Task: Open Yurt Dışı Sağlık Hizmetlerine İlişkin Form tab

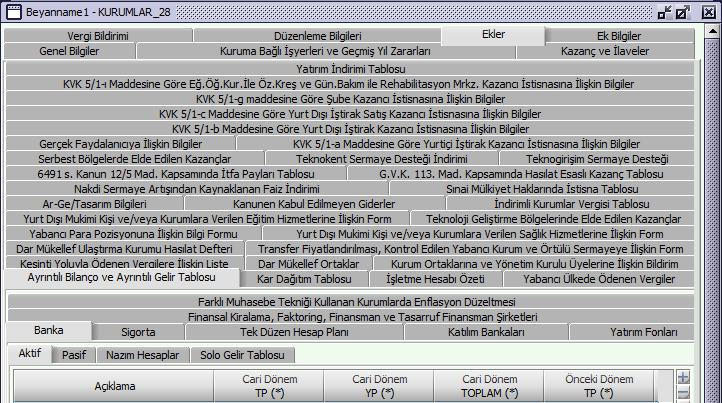Action: point(479,234)
